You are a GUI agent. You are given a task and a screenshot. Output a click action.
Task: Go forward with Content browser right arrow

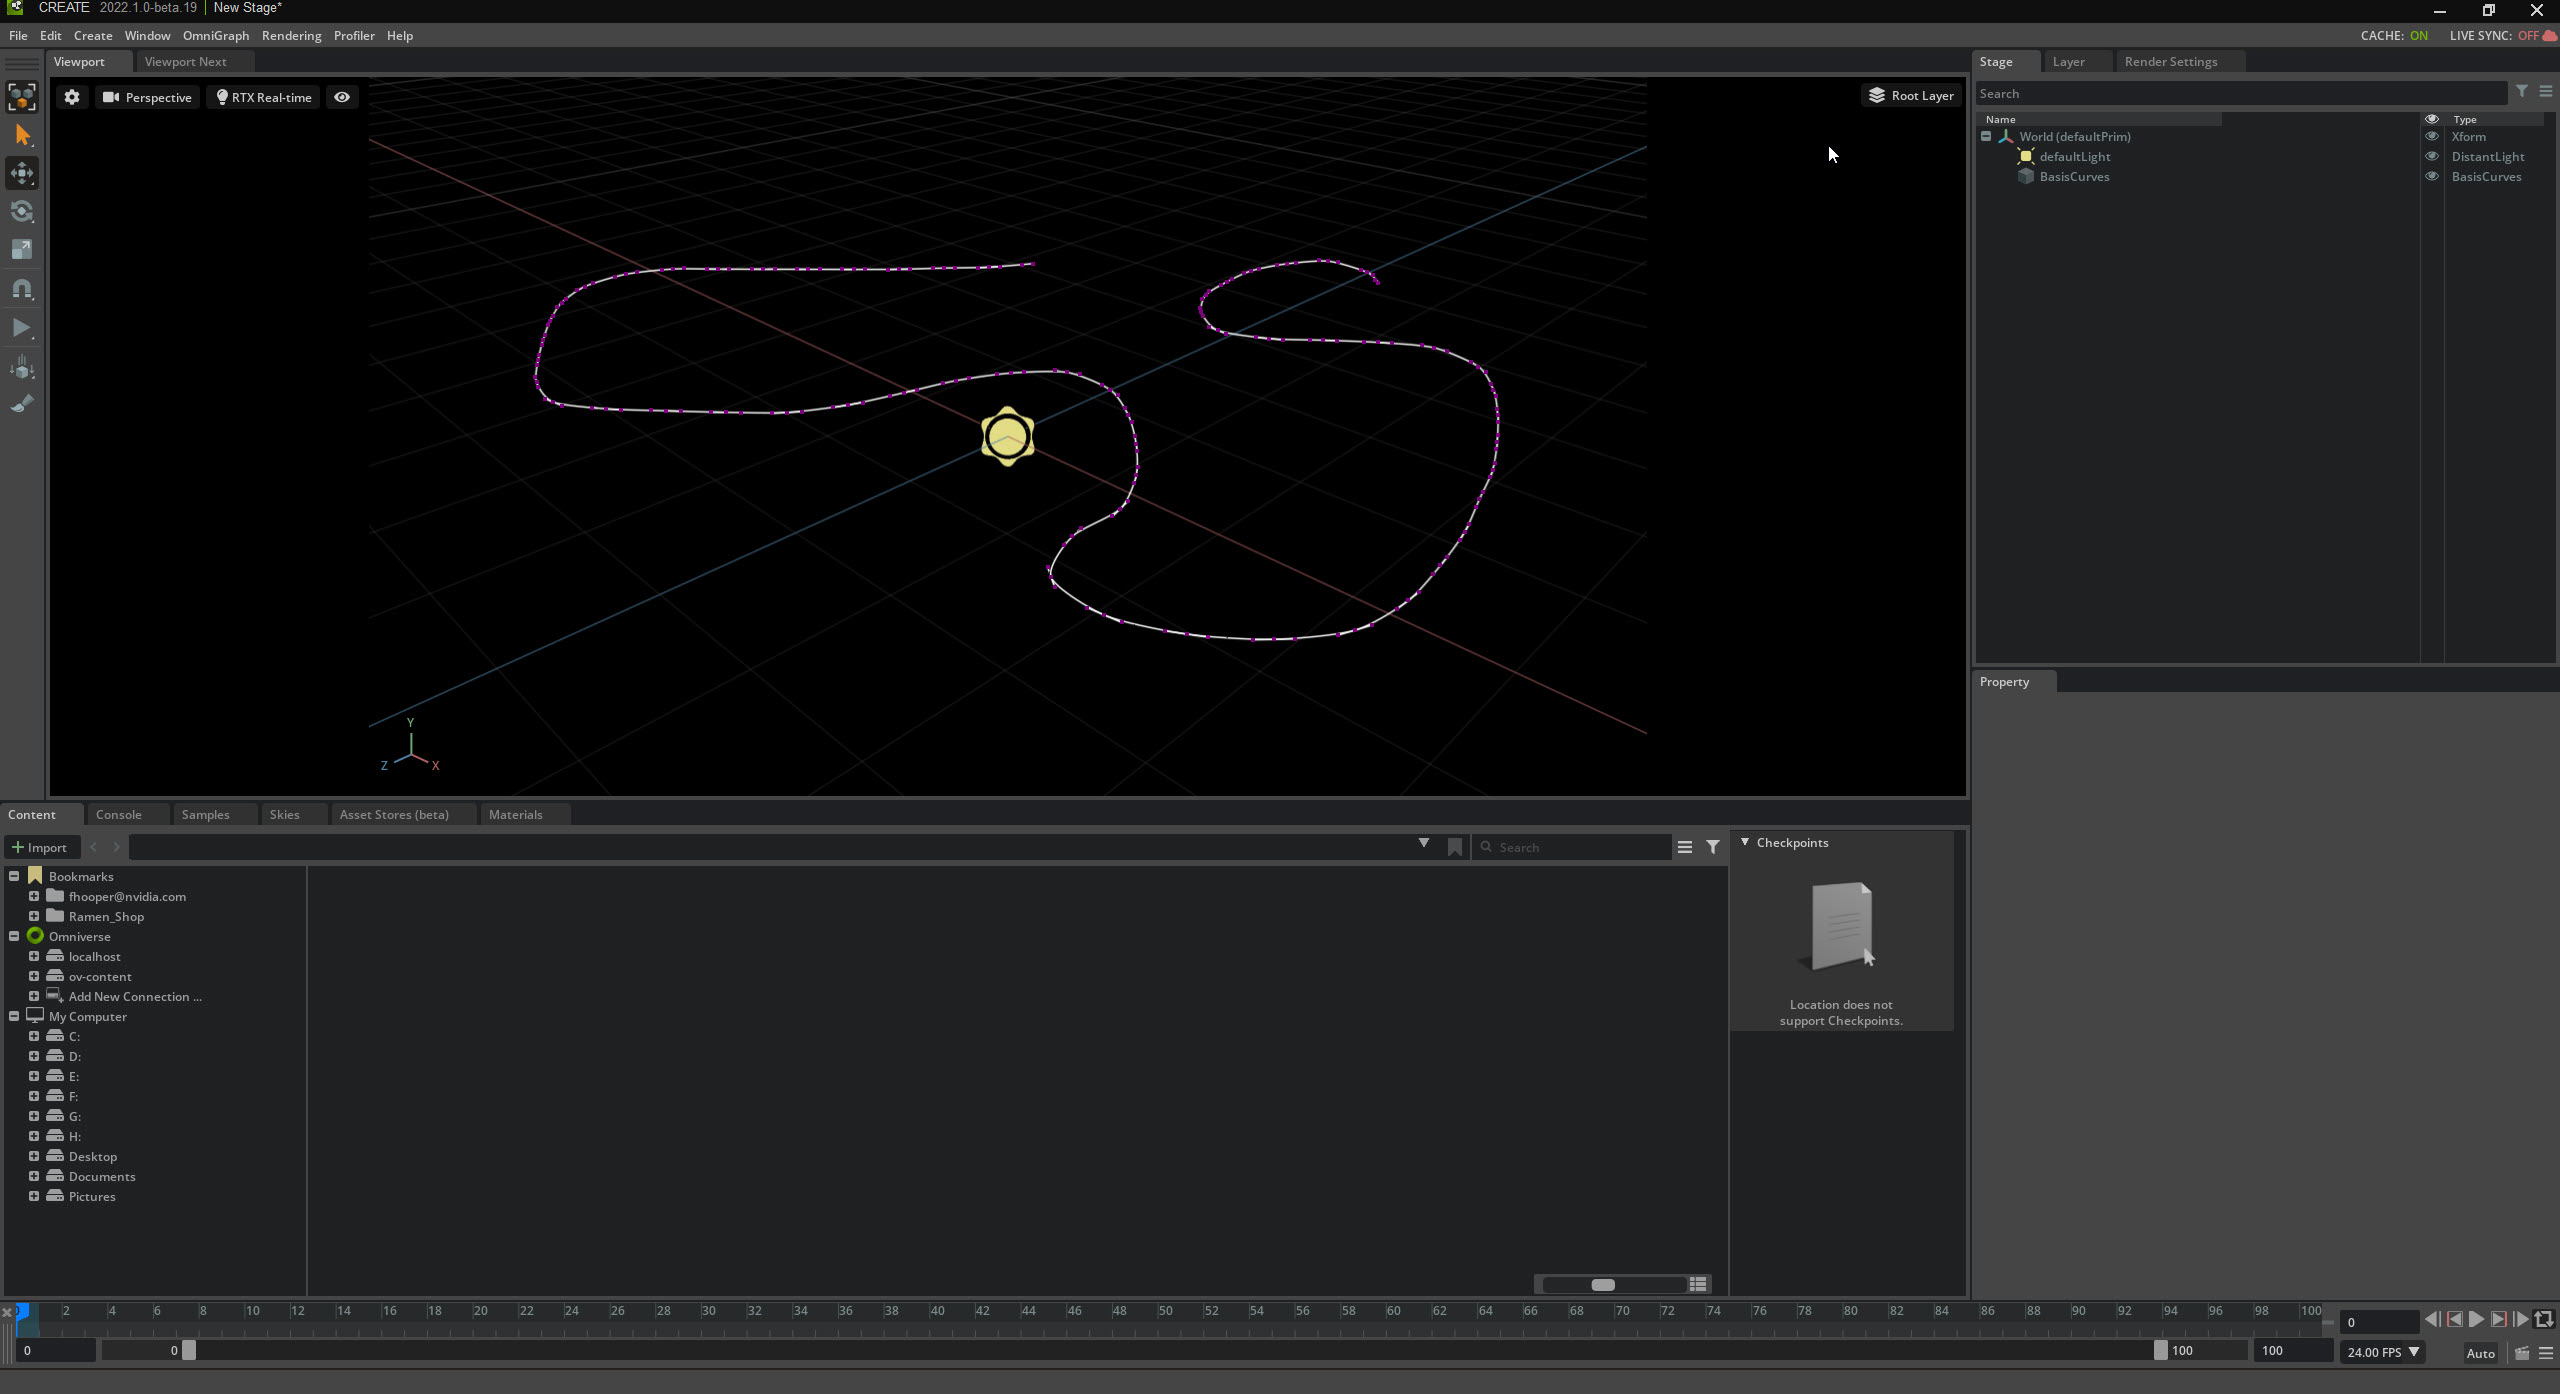(116, 847)
